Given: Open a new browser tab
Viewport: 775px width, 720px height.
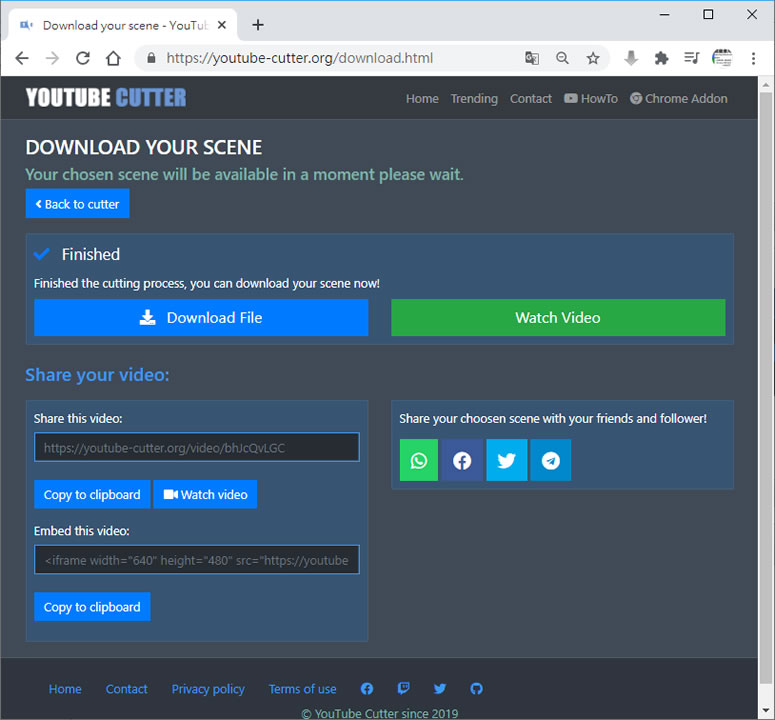Looking at the screenshot, I should coord(258,25).
